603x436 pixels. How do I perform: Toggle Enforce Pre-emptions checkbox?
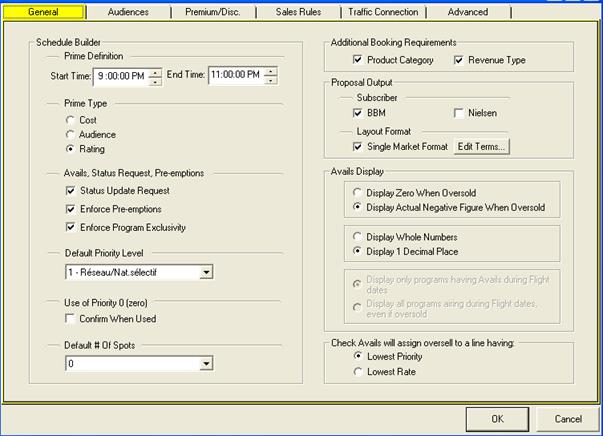click(x=69, y=209)
